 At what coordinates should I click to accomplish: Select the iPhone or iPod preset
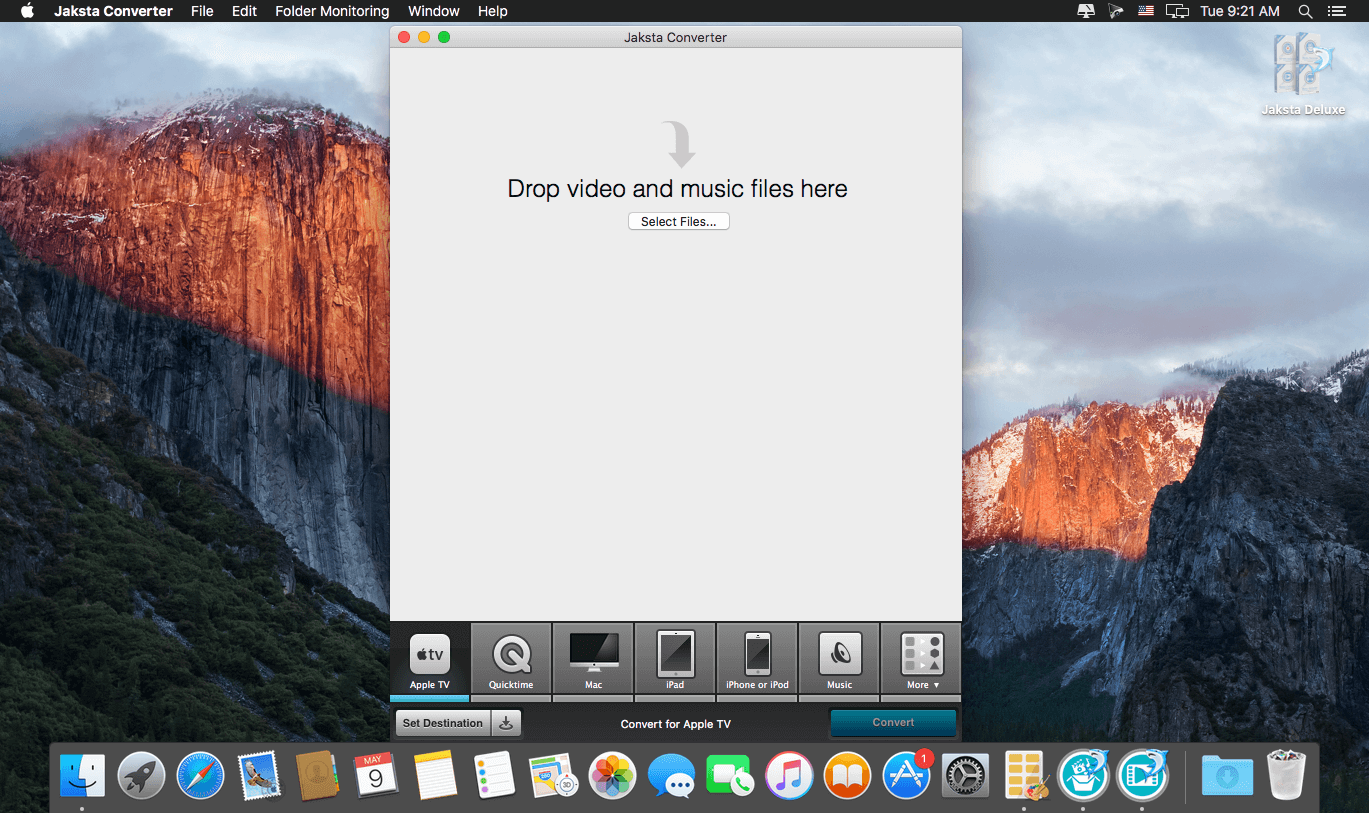[x=757, y=659]
